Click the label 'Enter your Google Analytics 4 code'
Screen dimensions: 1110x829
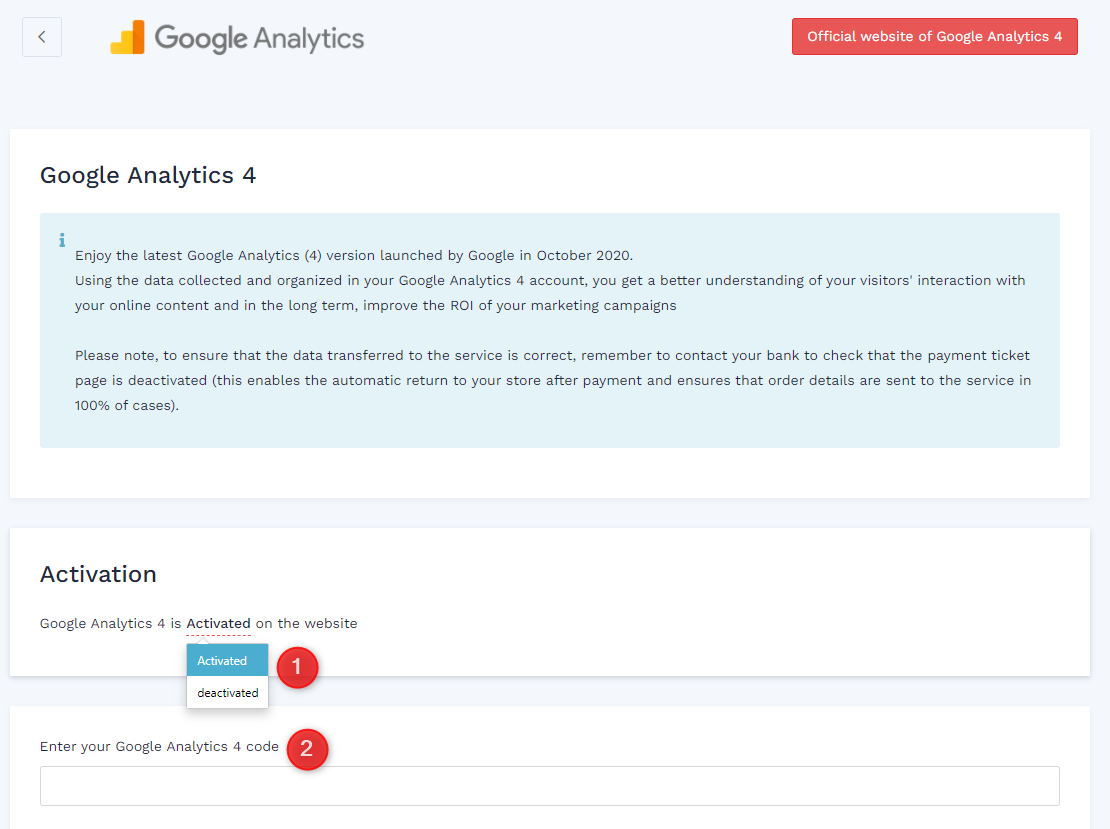pos(159,747)
